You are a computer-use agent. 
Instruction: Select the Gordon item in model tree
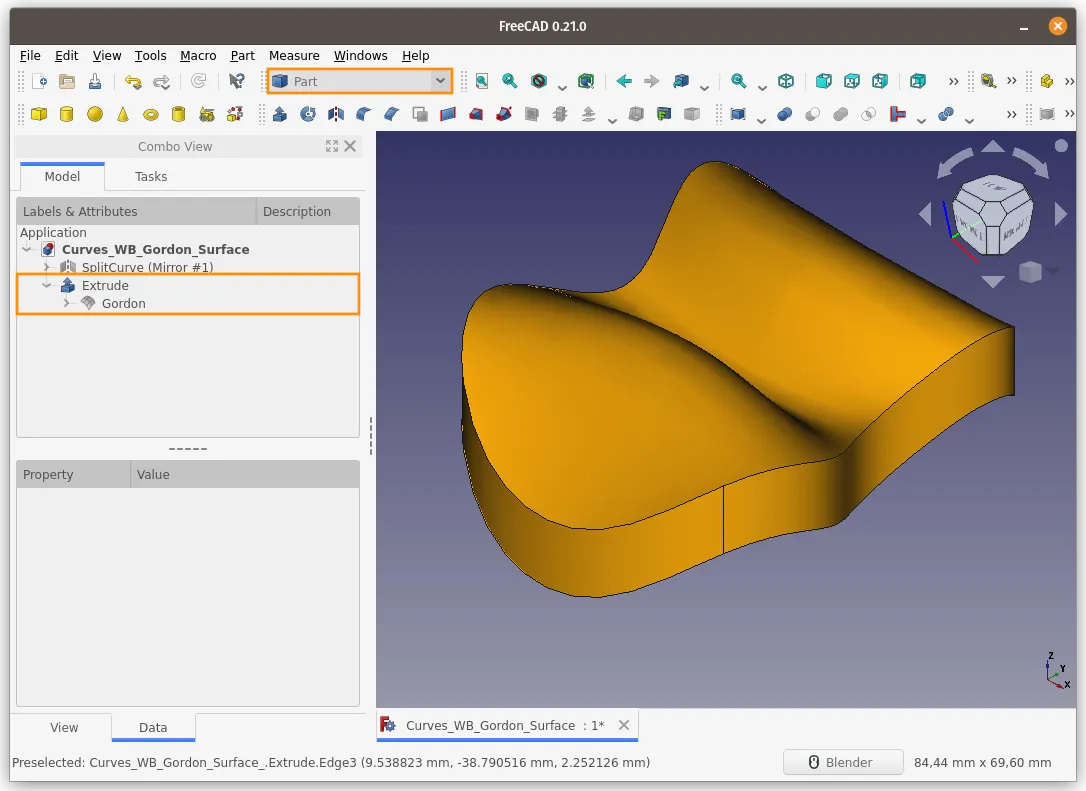point(123,303)
